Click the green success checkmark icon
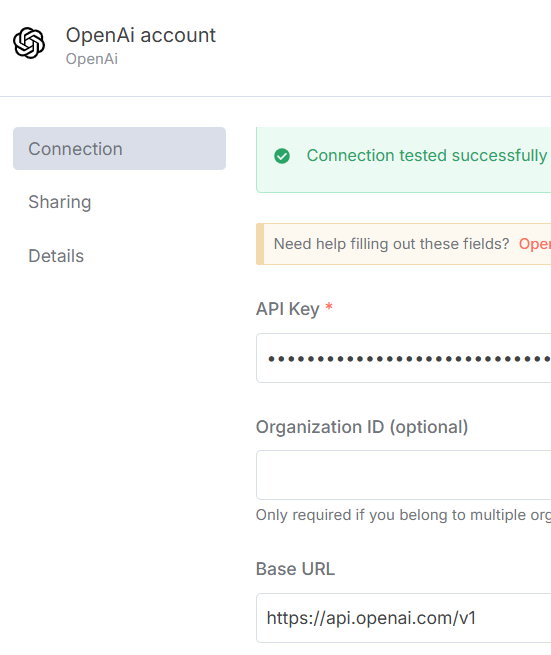The image size is (551, 655). pyautogui.click(x=282, y=156)
